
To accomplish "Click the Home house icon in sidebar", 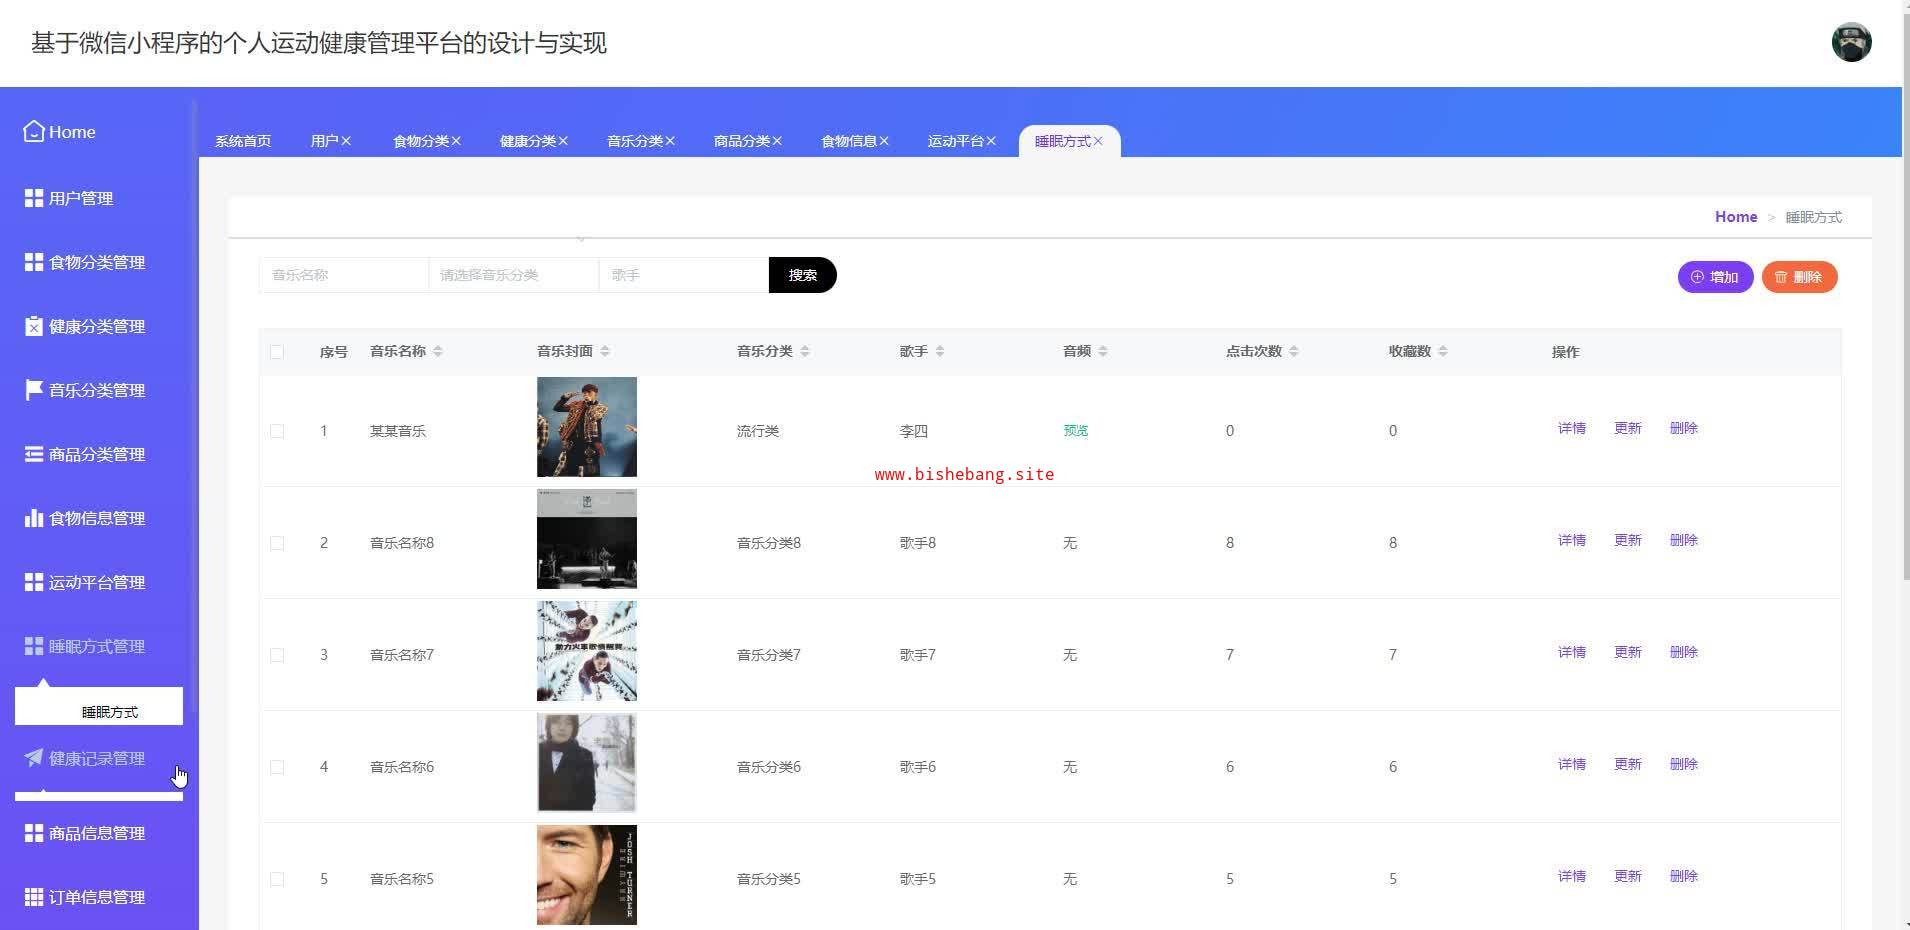I will 34,131.
